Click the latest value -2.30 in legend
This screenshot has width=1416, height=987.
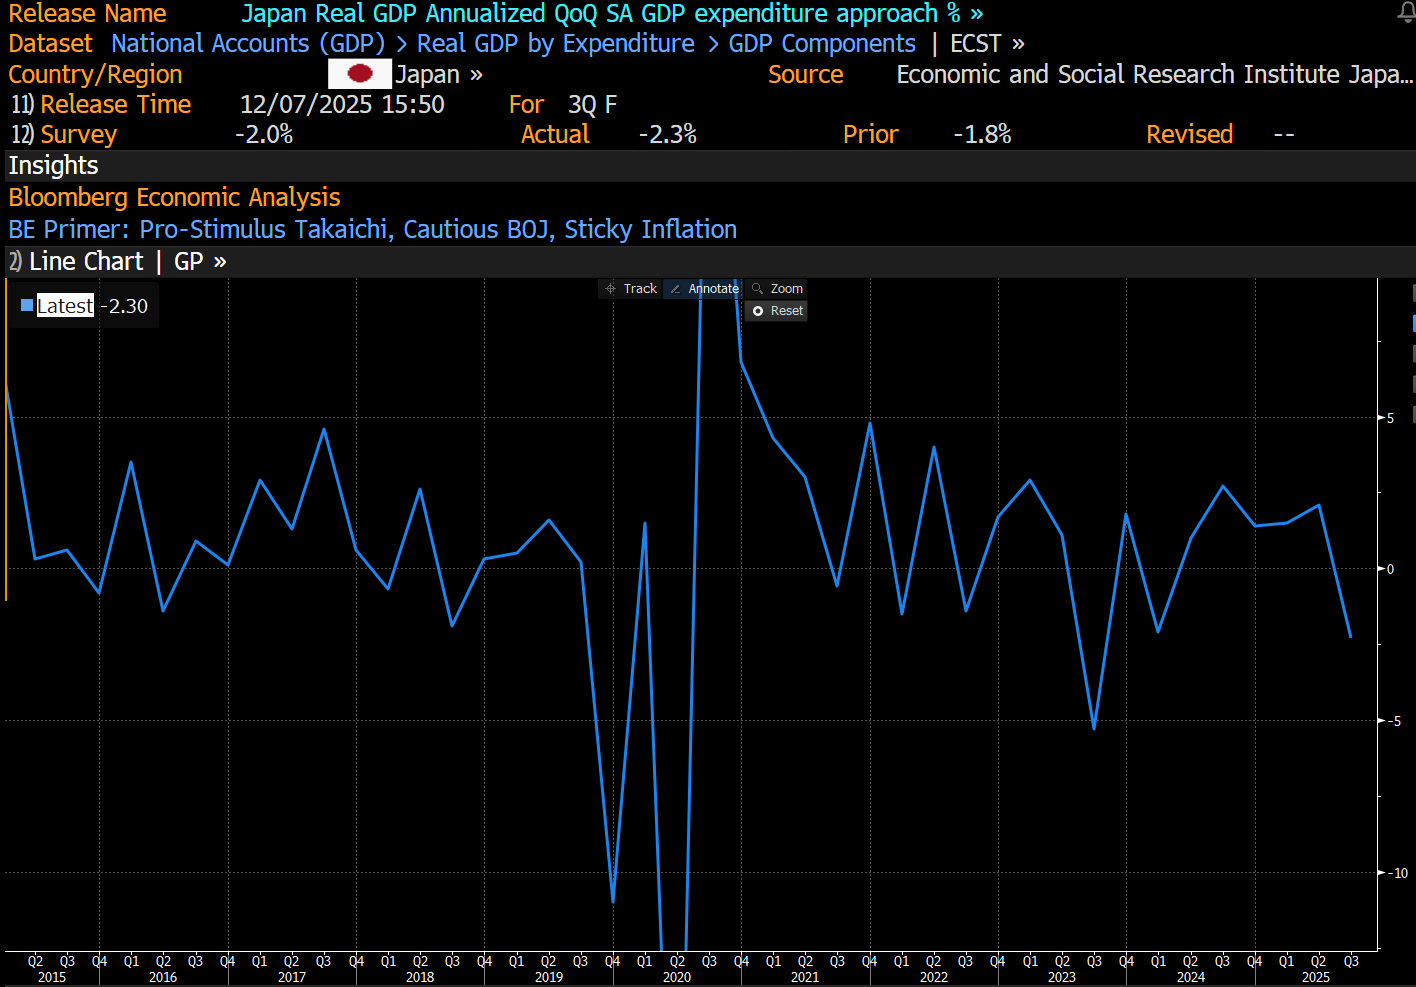click(x=124, y=306)
